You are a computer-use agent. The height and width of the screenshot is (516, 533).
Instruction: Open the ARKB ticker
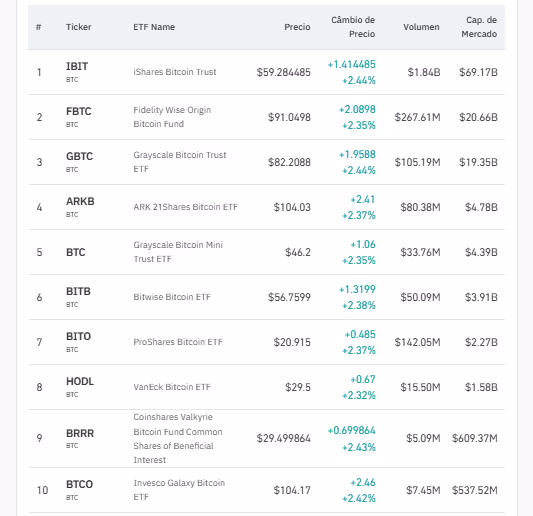point(80,201)
